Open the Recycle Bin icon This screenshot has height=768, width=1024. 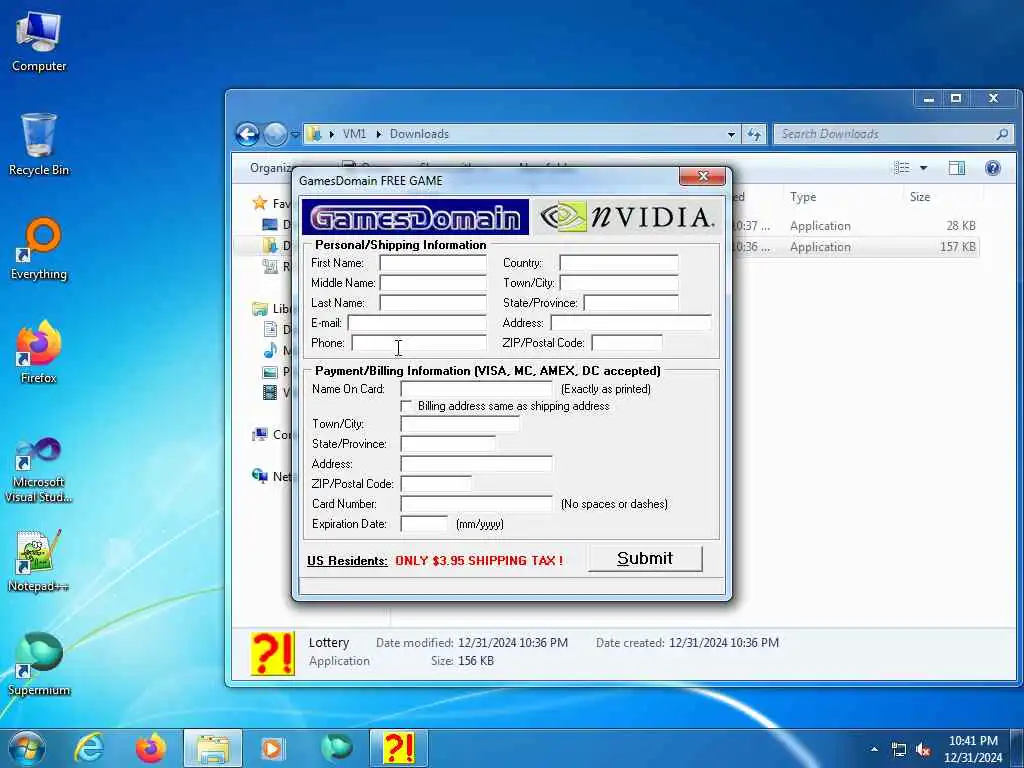39,144
